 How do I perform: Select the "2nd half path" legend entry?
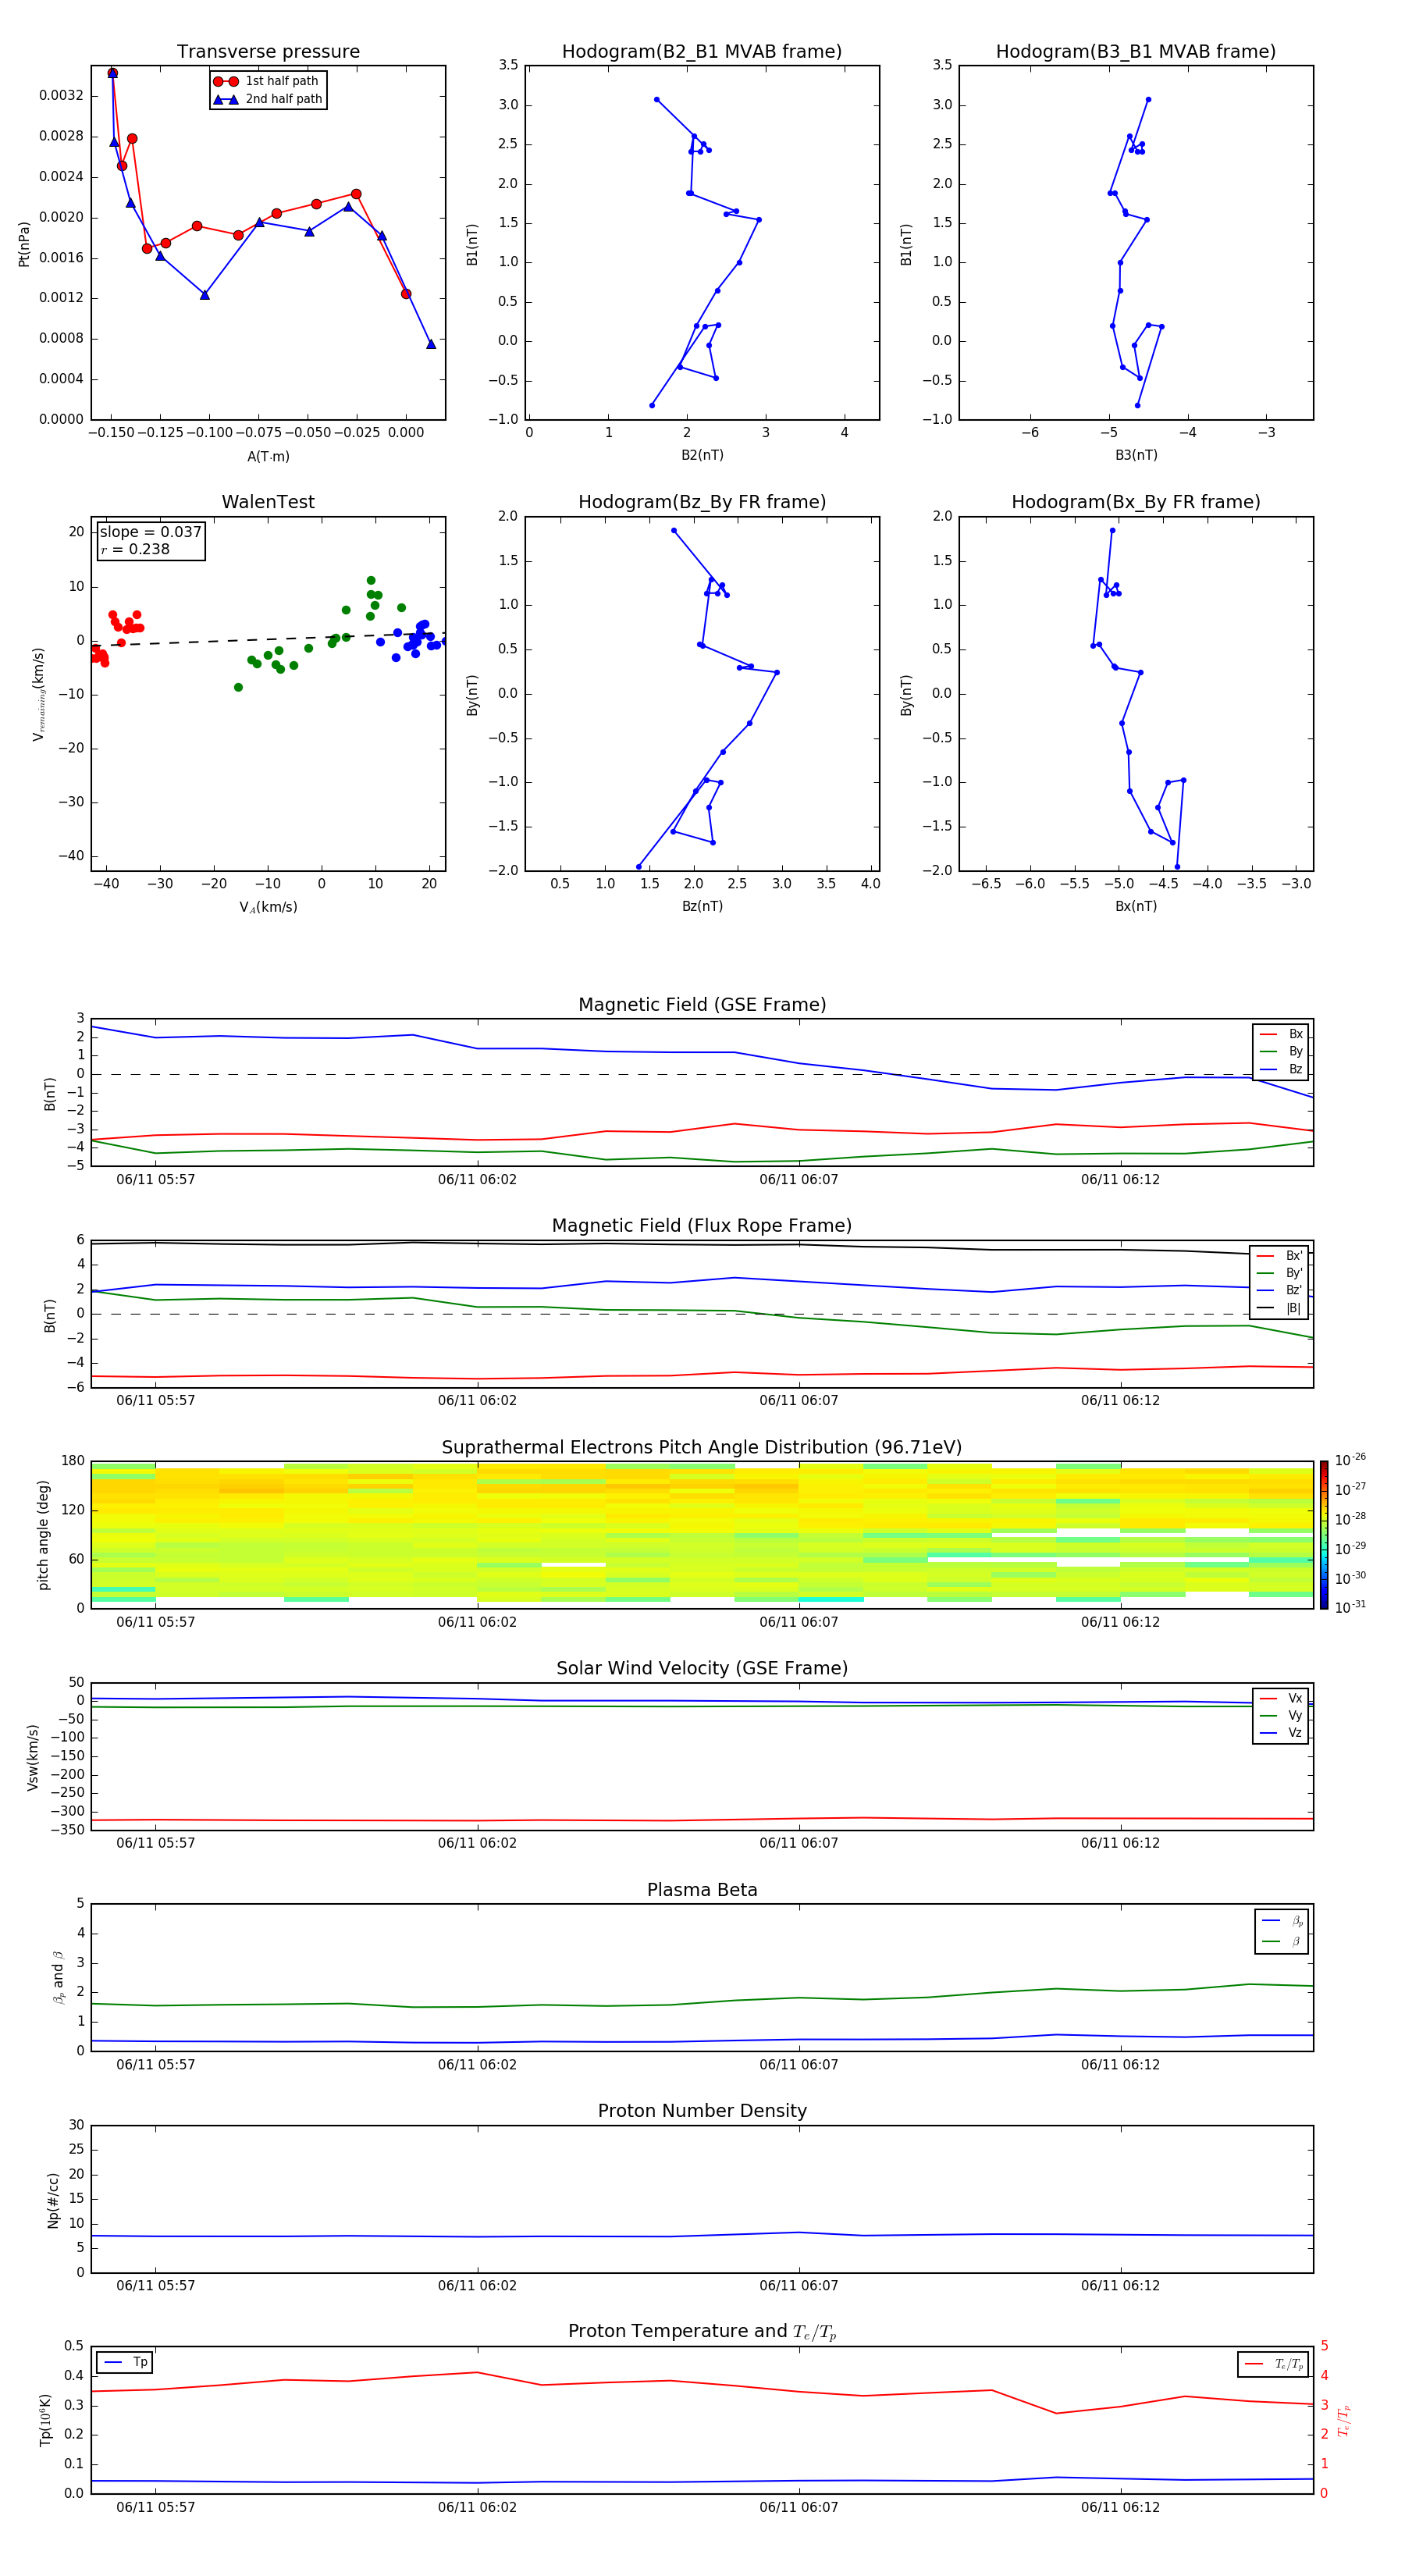(x=268, y=99)
